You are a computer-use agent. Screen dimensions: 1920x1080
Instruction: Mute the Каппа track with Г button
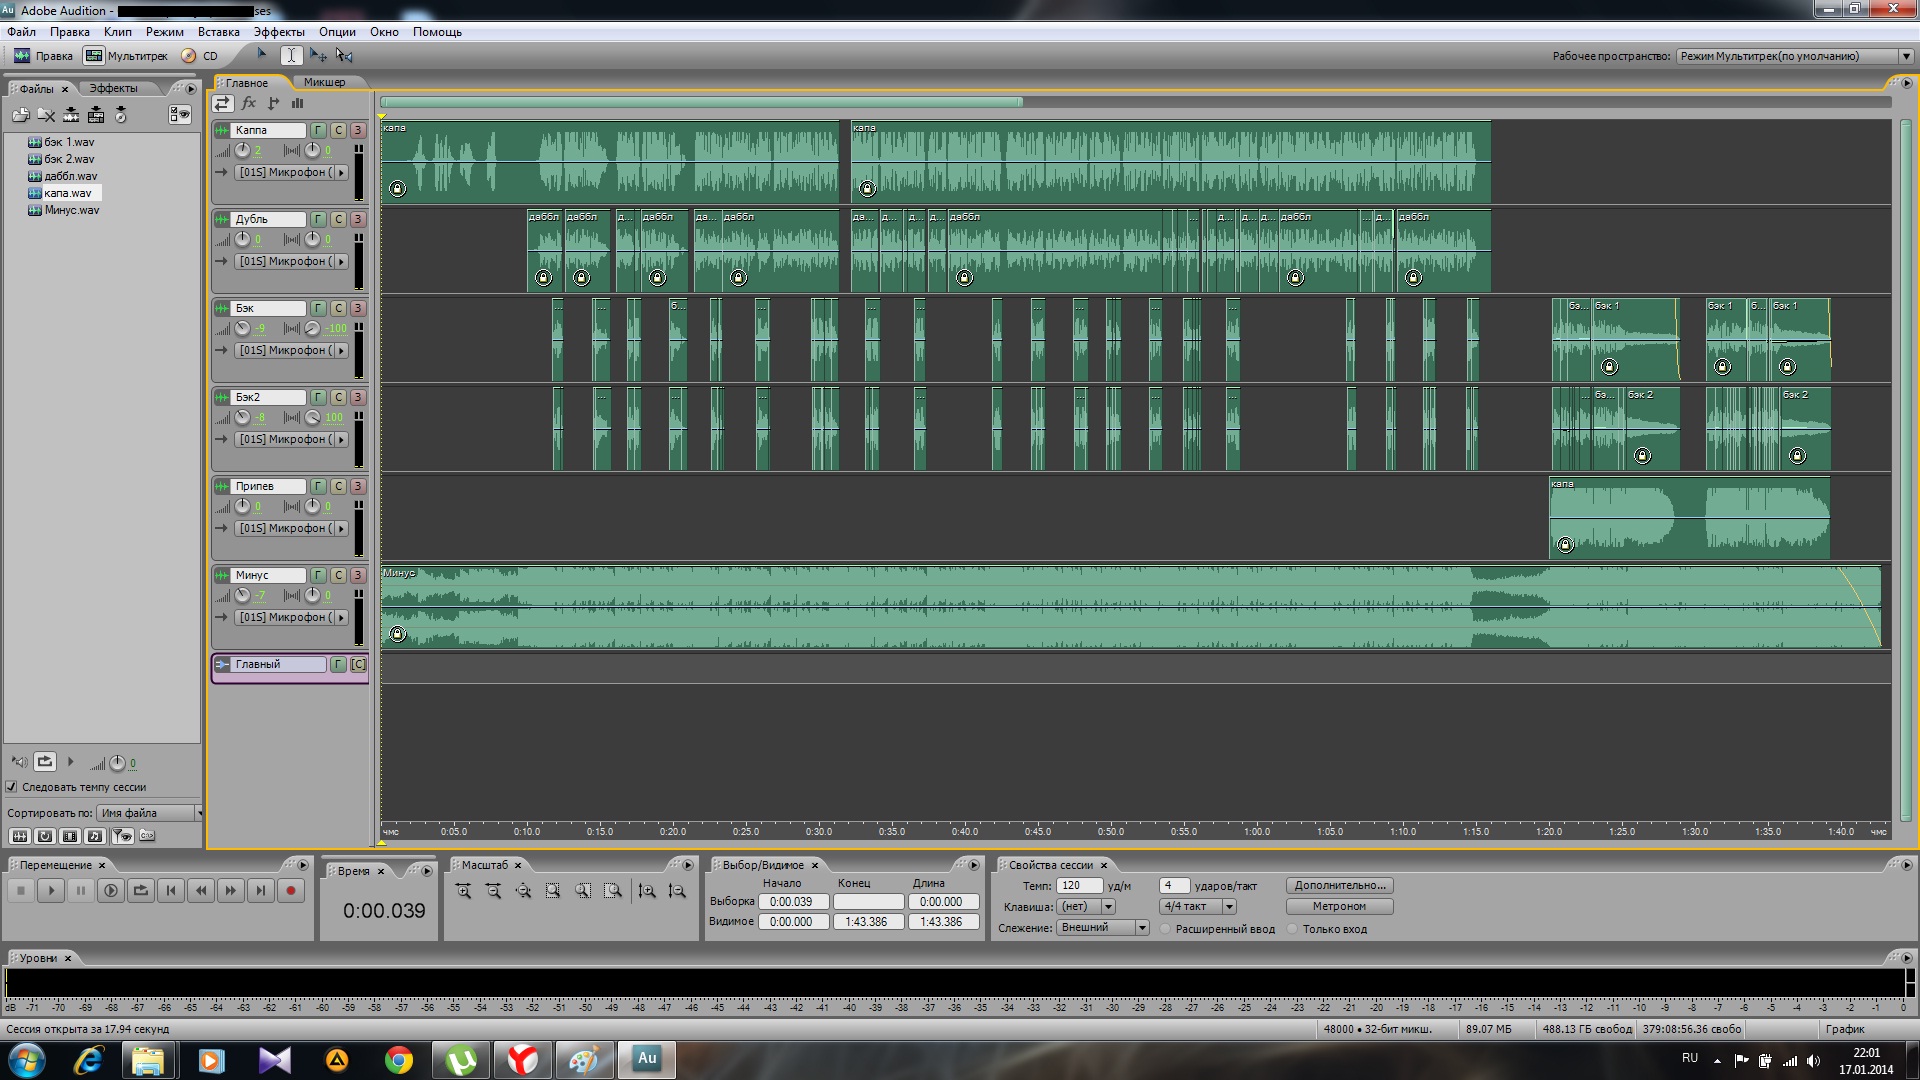click(x=318, y=130)
